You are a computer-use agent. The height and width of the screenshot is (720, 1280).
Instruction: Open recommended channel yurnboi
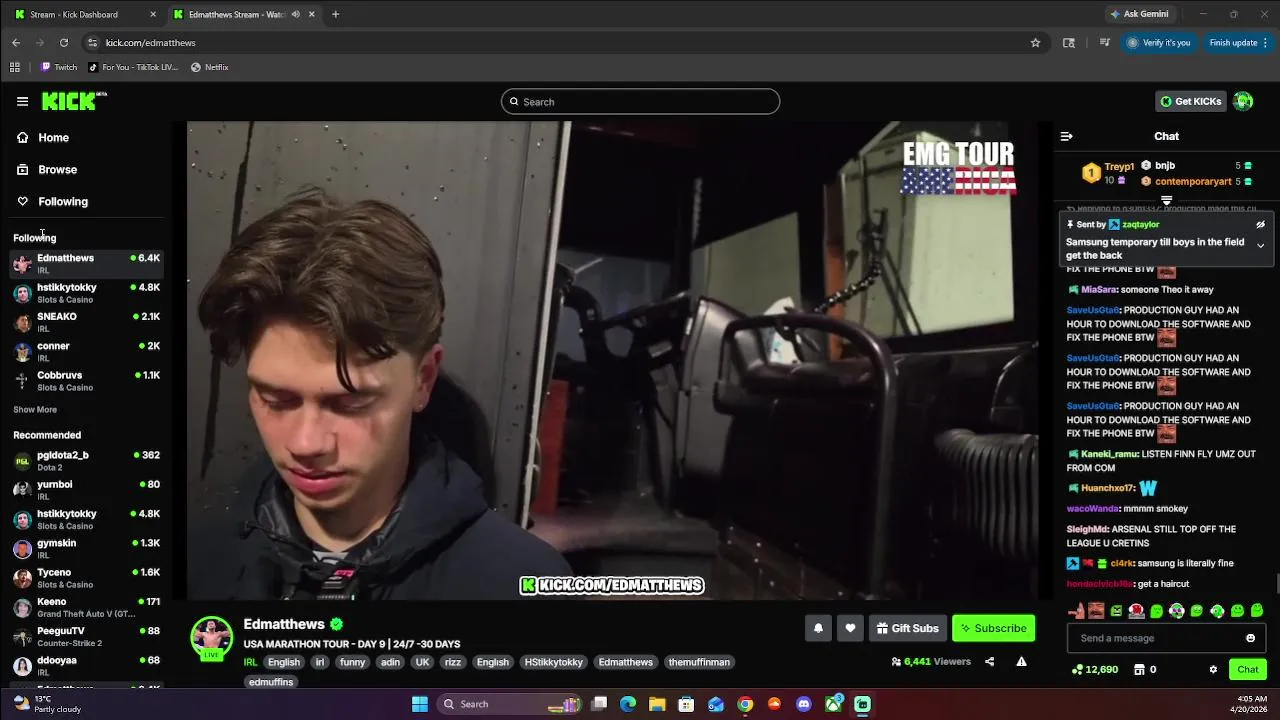tap(86, 490)
